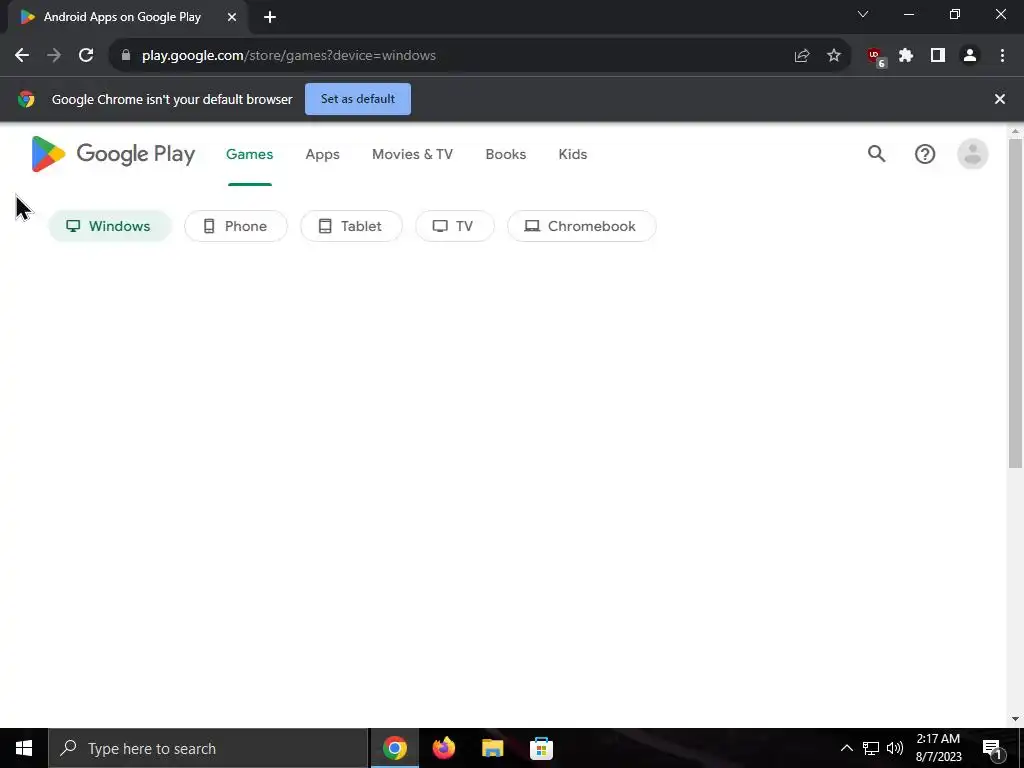Show hidden system tray icons
The width and height of the screenshot is (1024, 768).
(x=846, y=748)
